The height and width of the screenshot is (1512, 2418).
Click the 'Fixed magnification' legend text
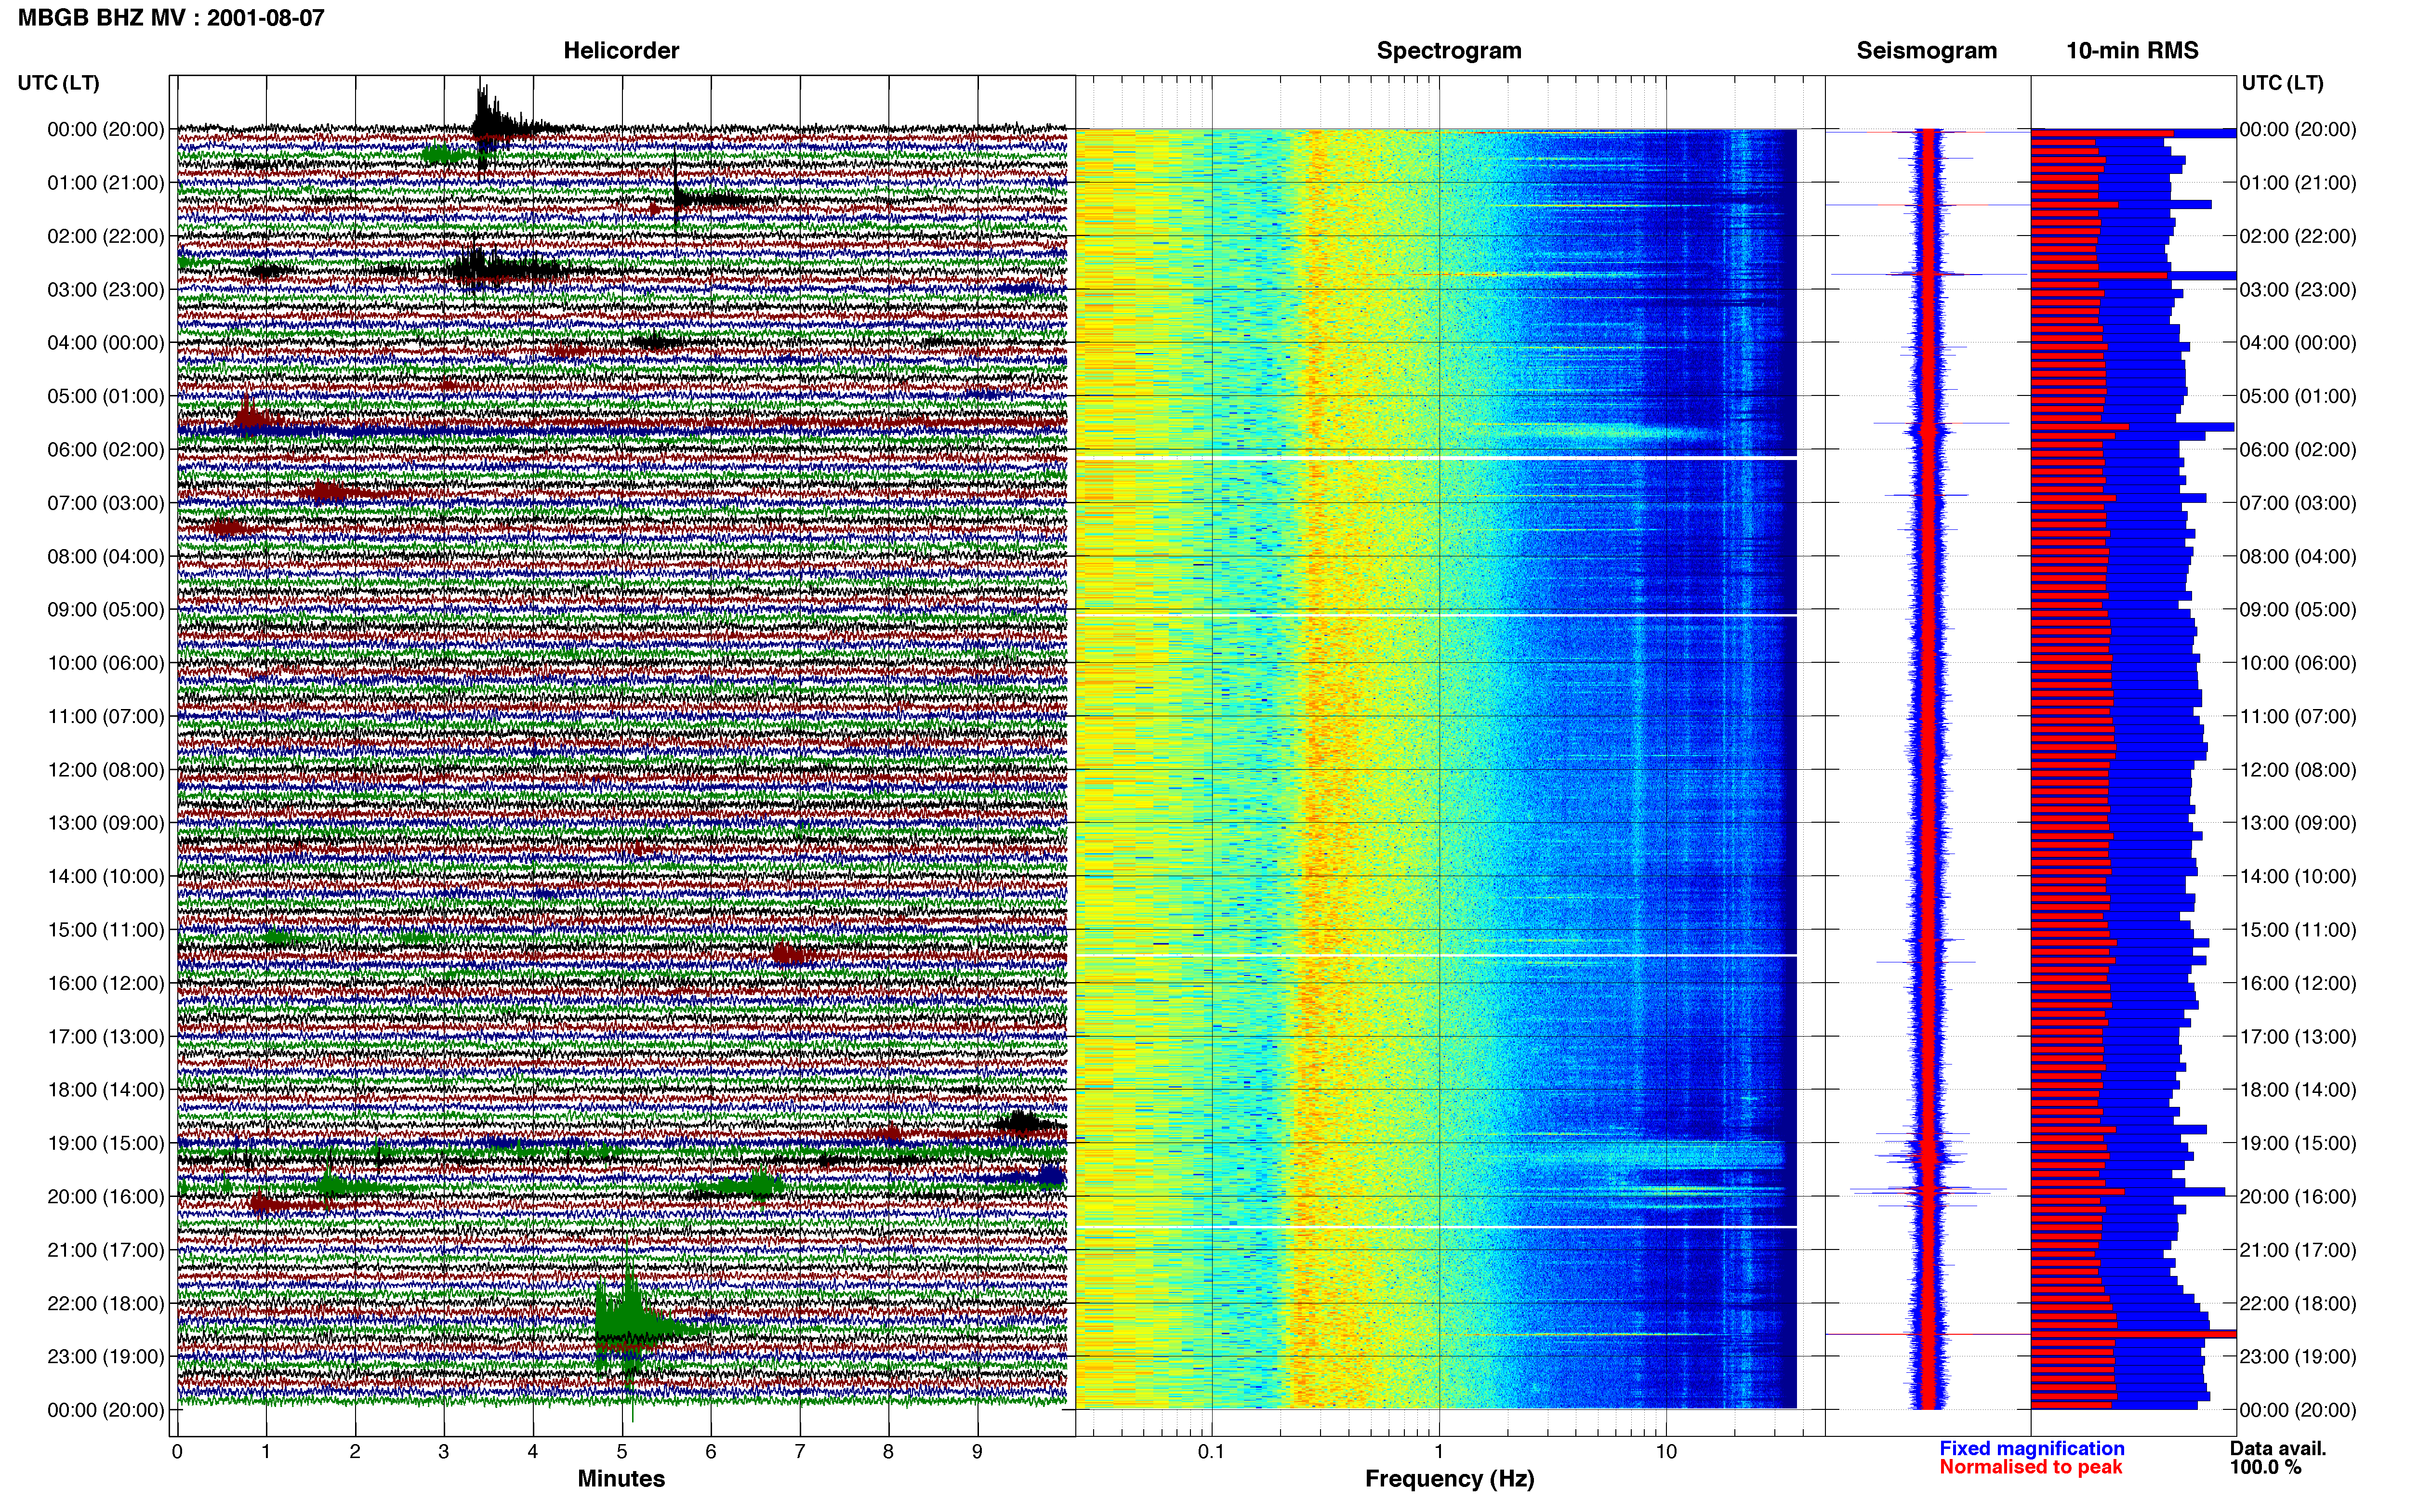[x=2031, y=1448]
